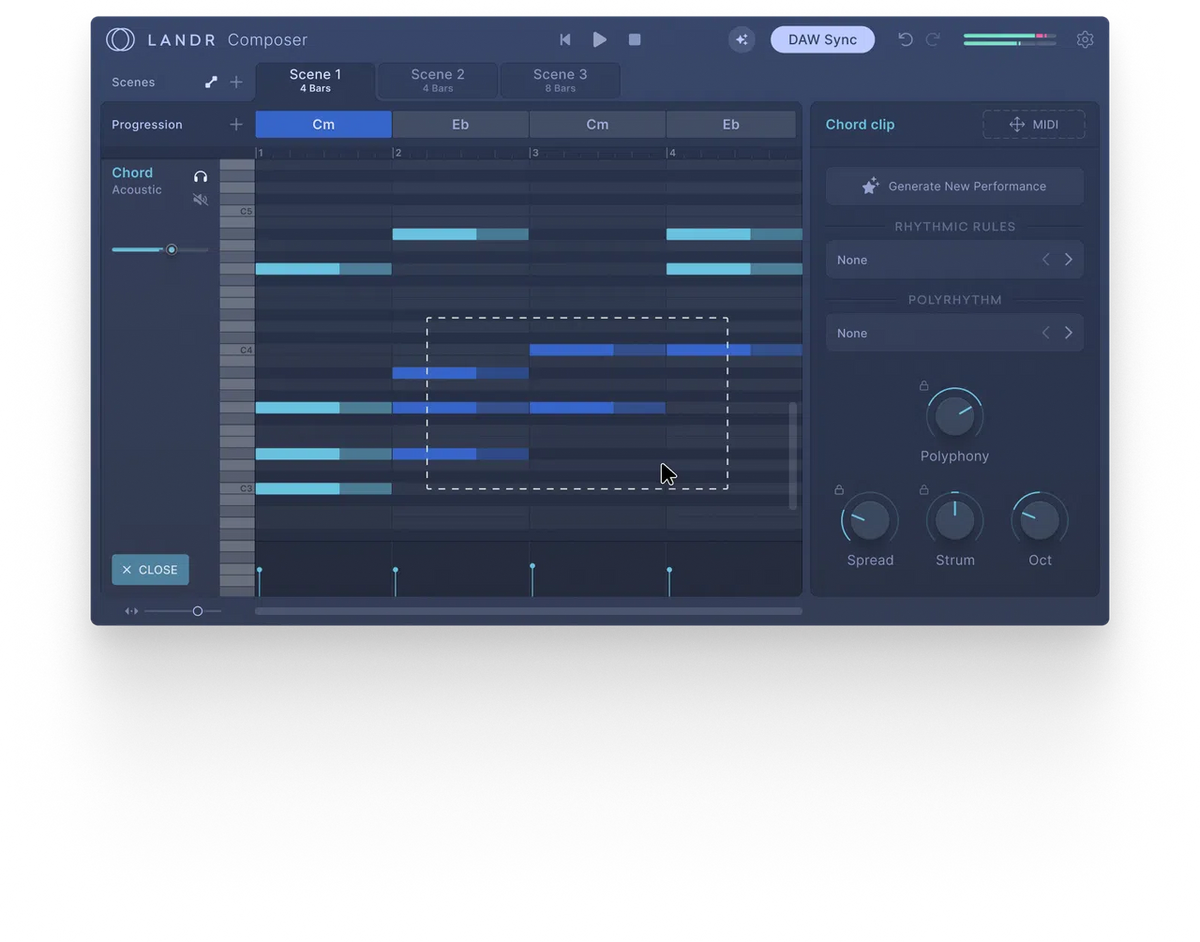Unmute the Chord track
The height and width of the screenshot is (942, 1200).
tap(201, 199)
